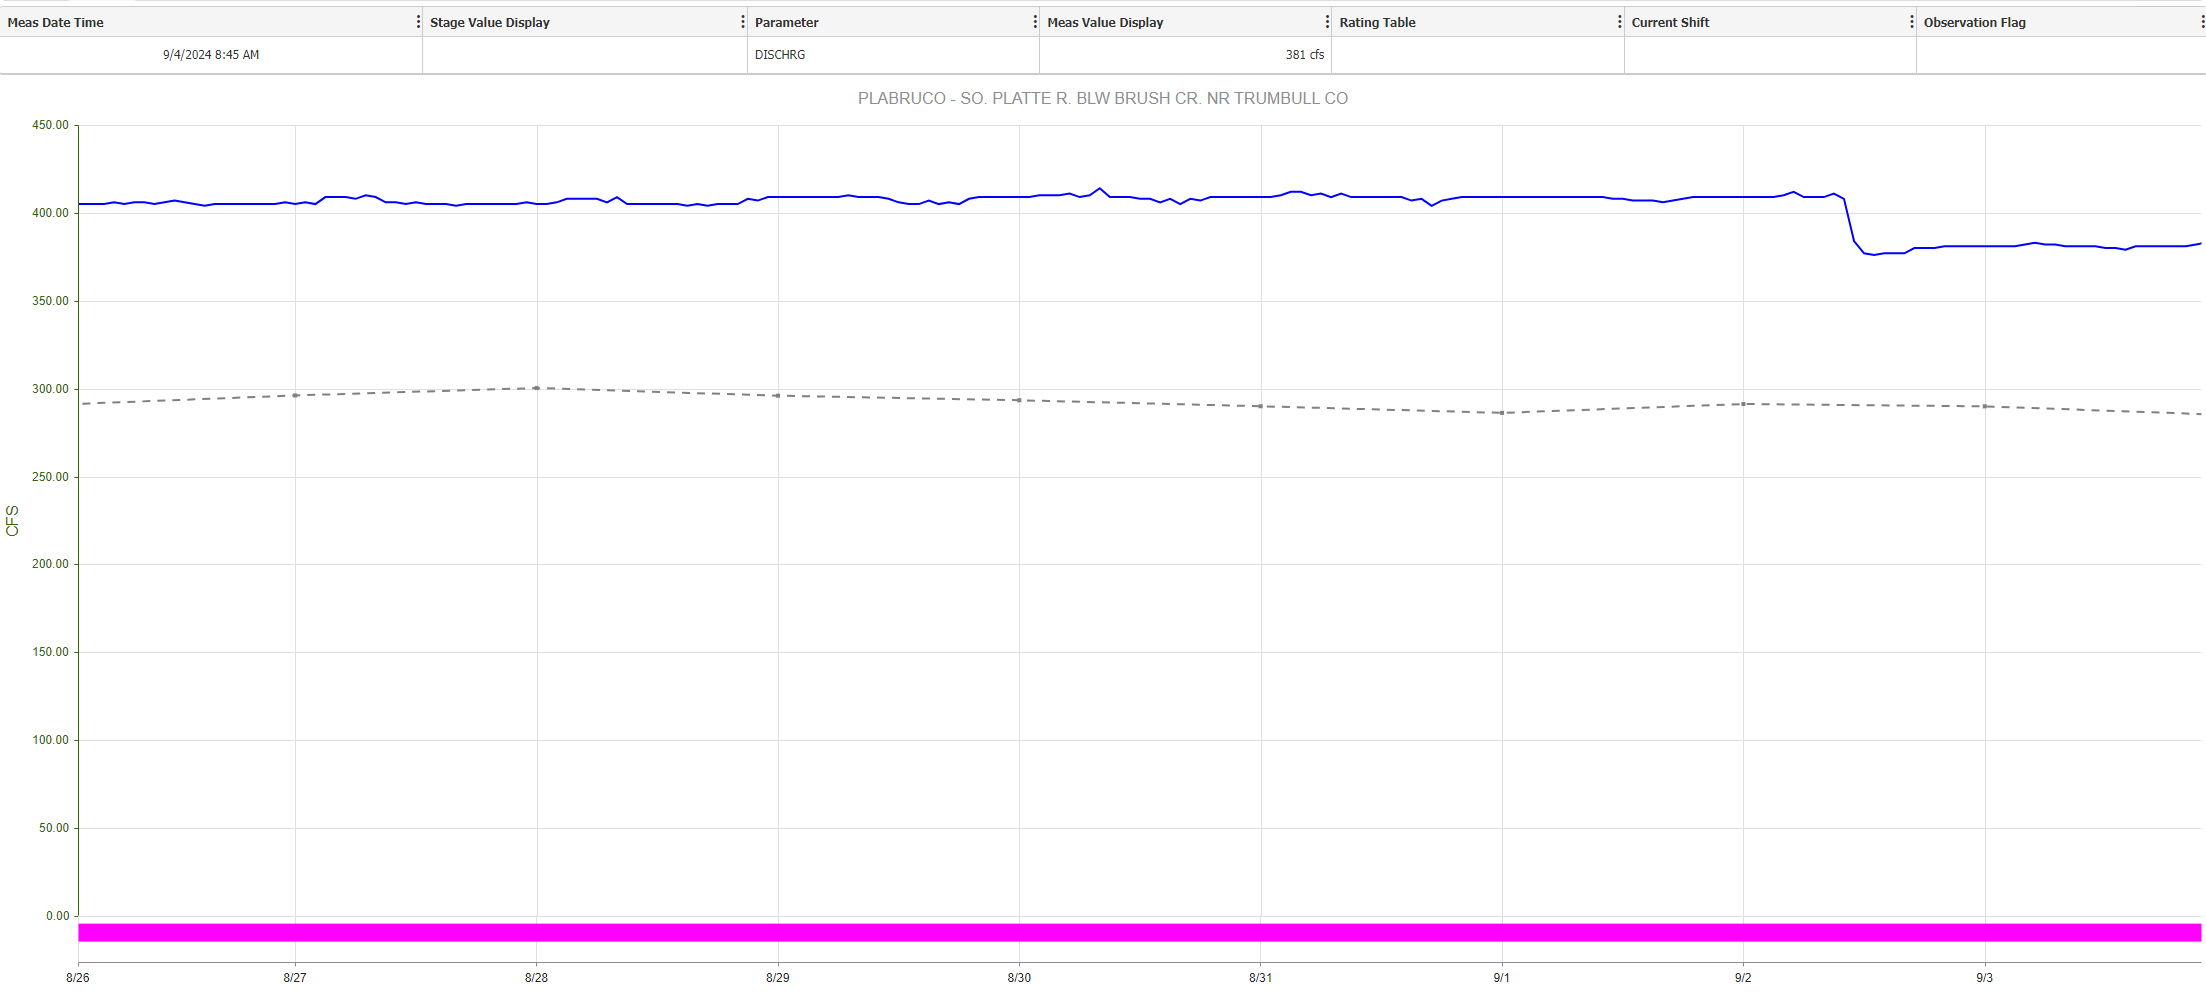Click the 9/3 x-axis date label
Viewport: 2206px width, 994px height.
tap(1985, 978)
